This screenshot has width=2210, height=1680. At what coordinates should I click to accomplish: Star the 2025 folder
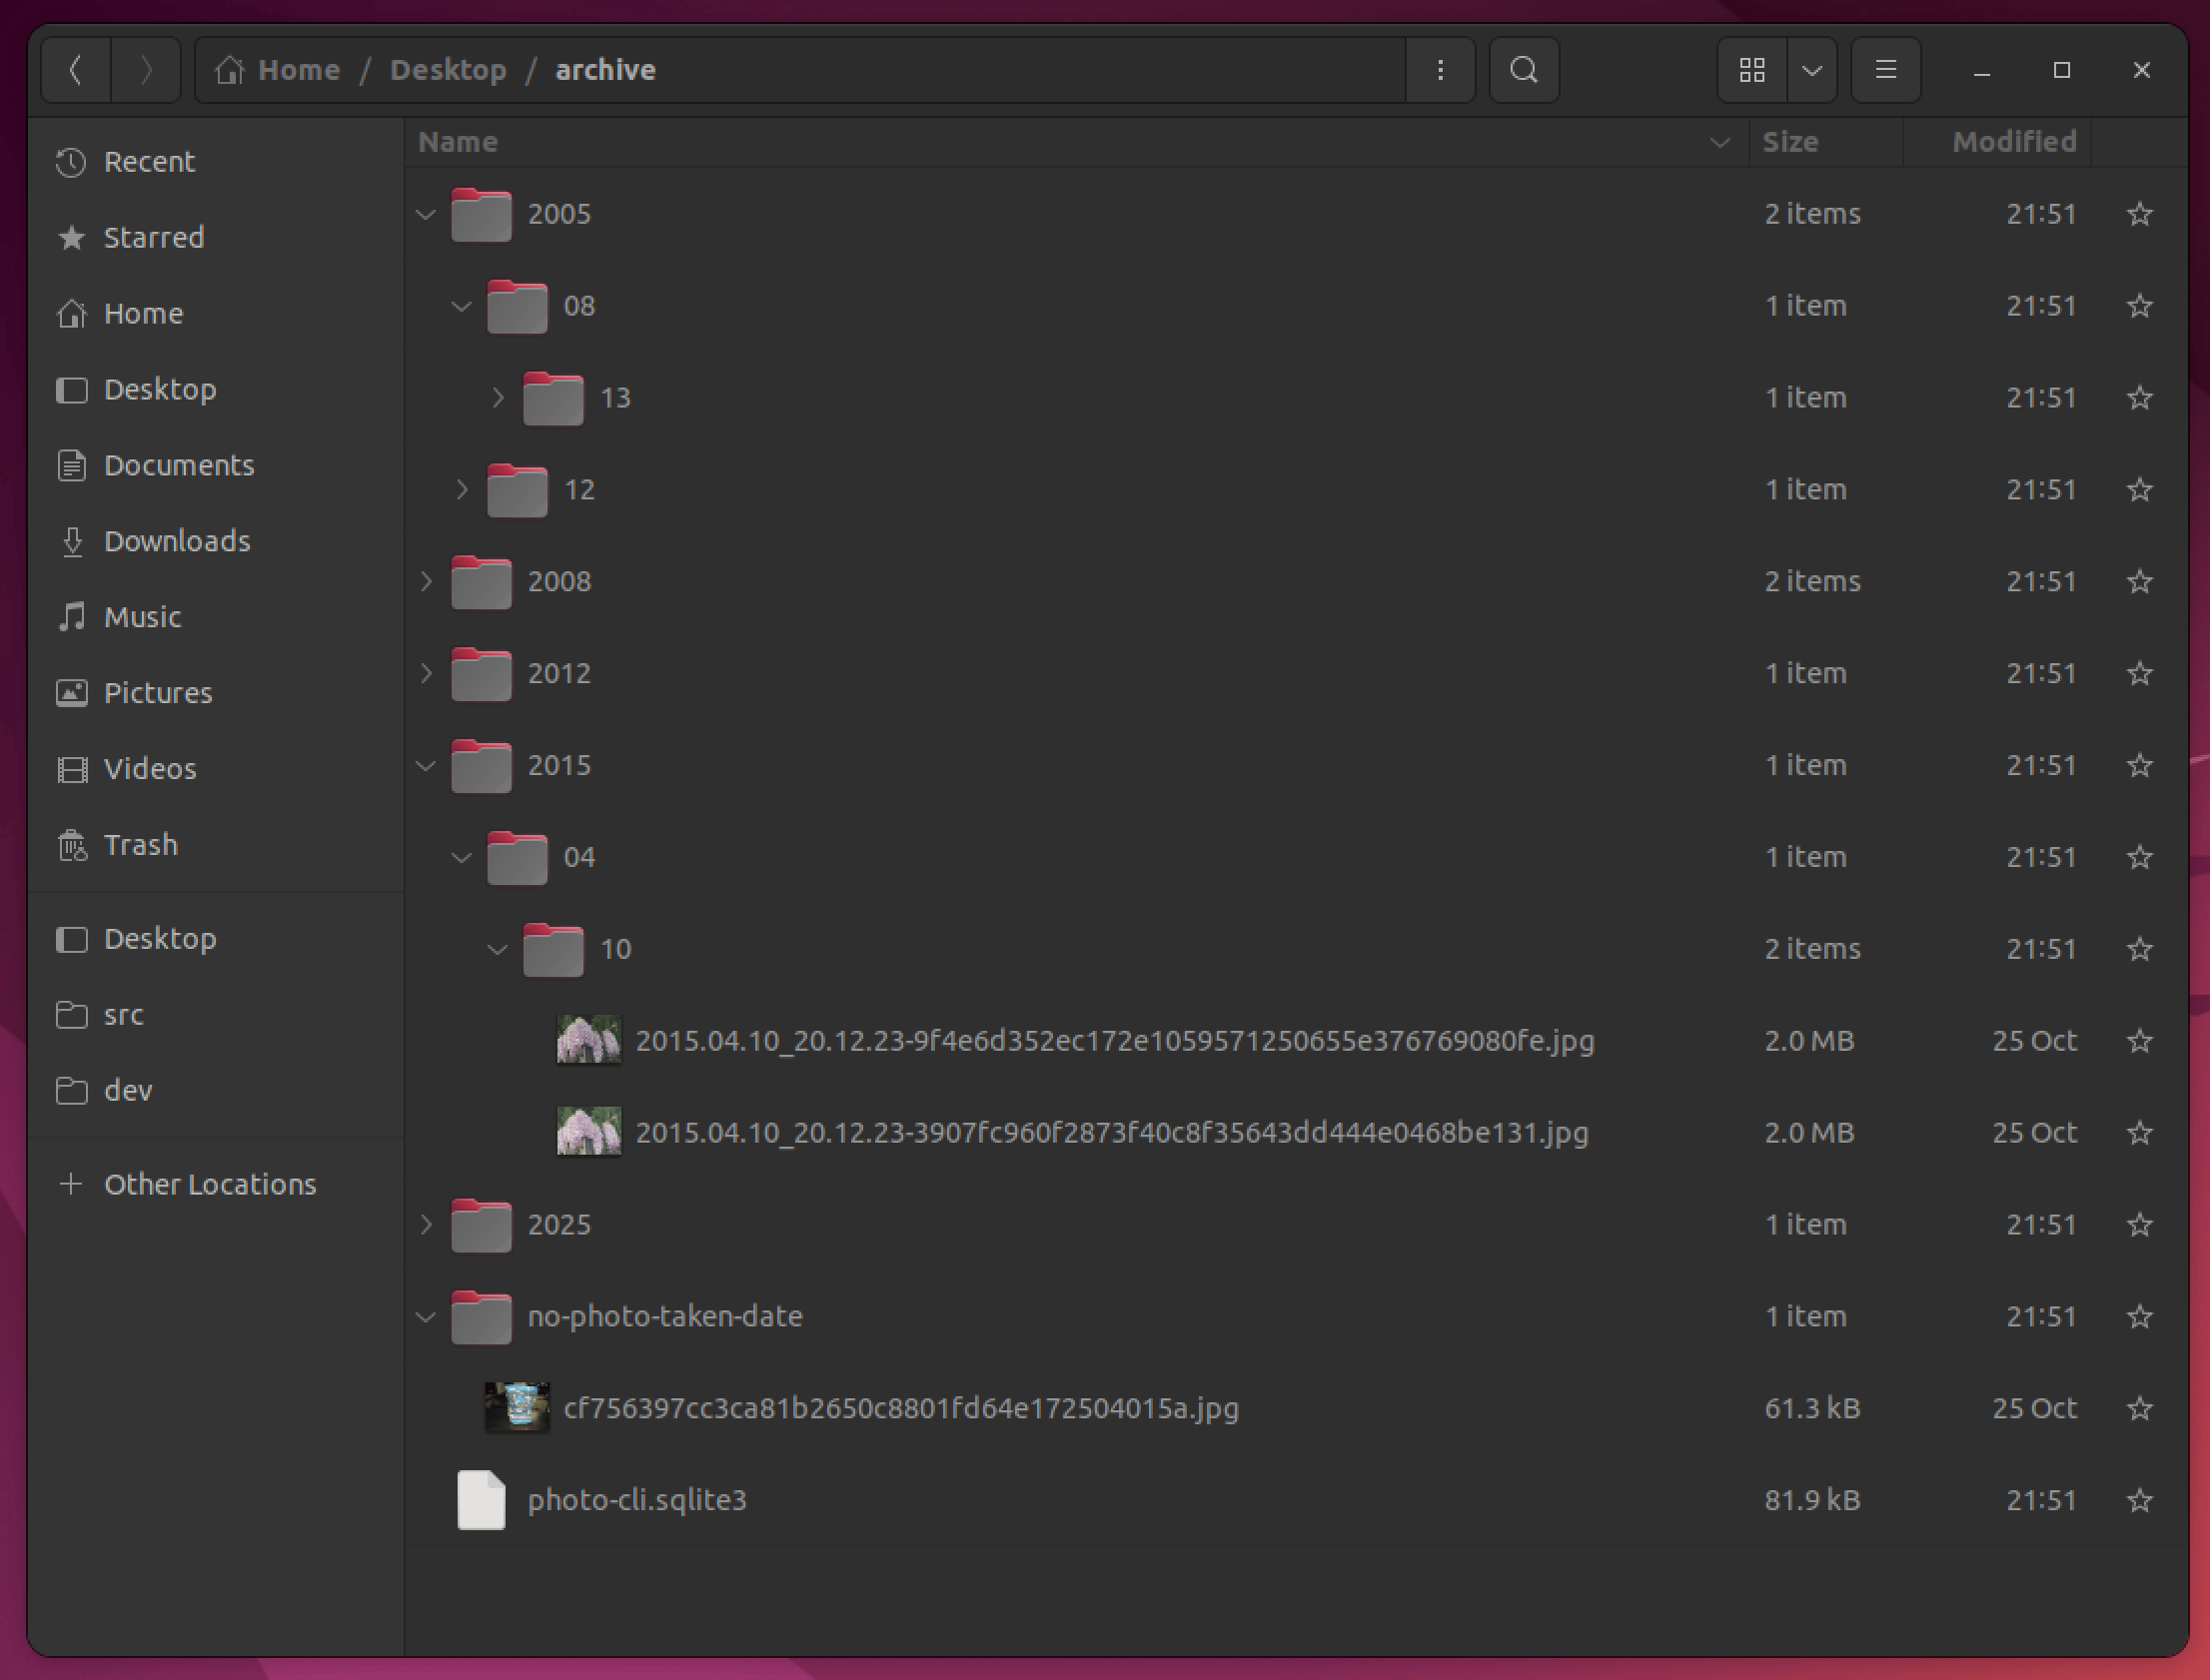(x=2140, y=1225)
